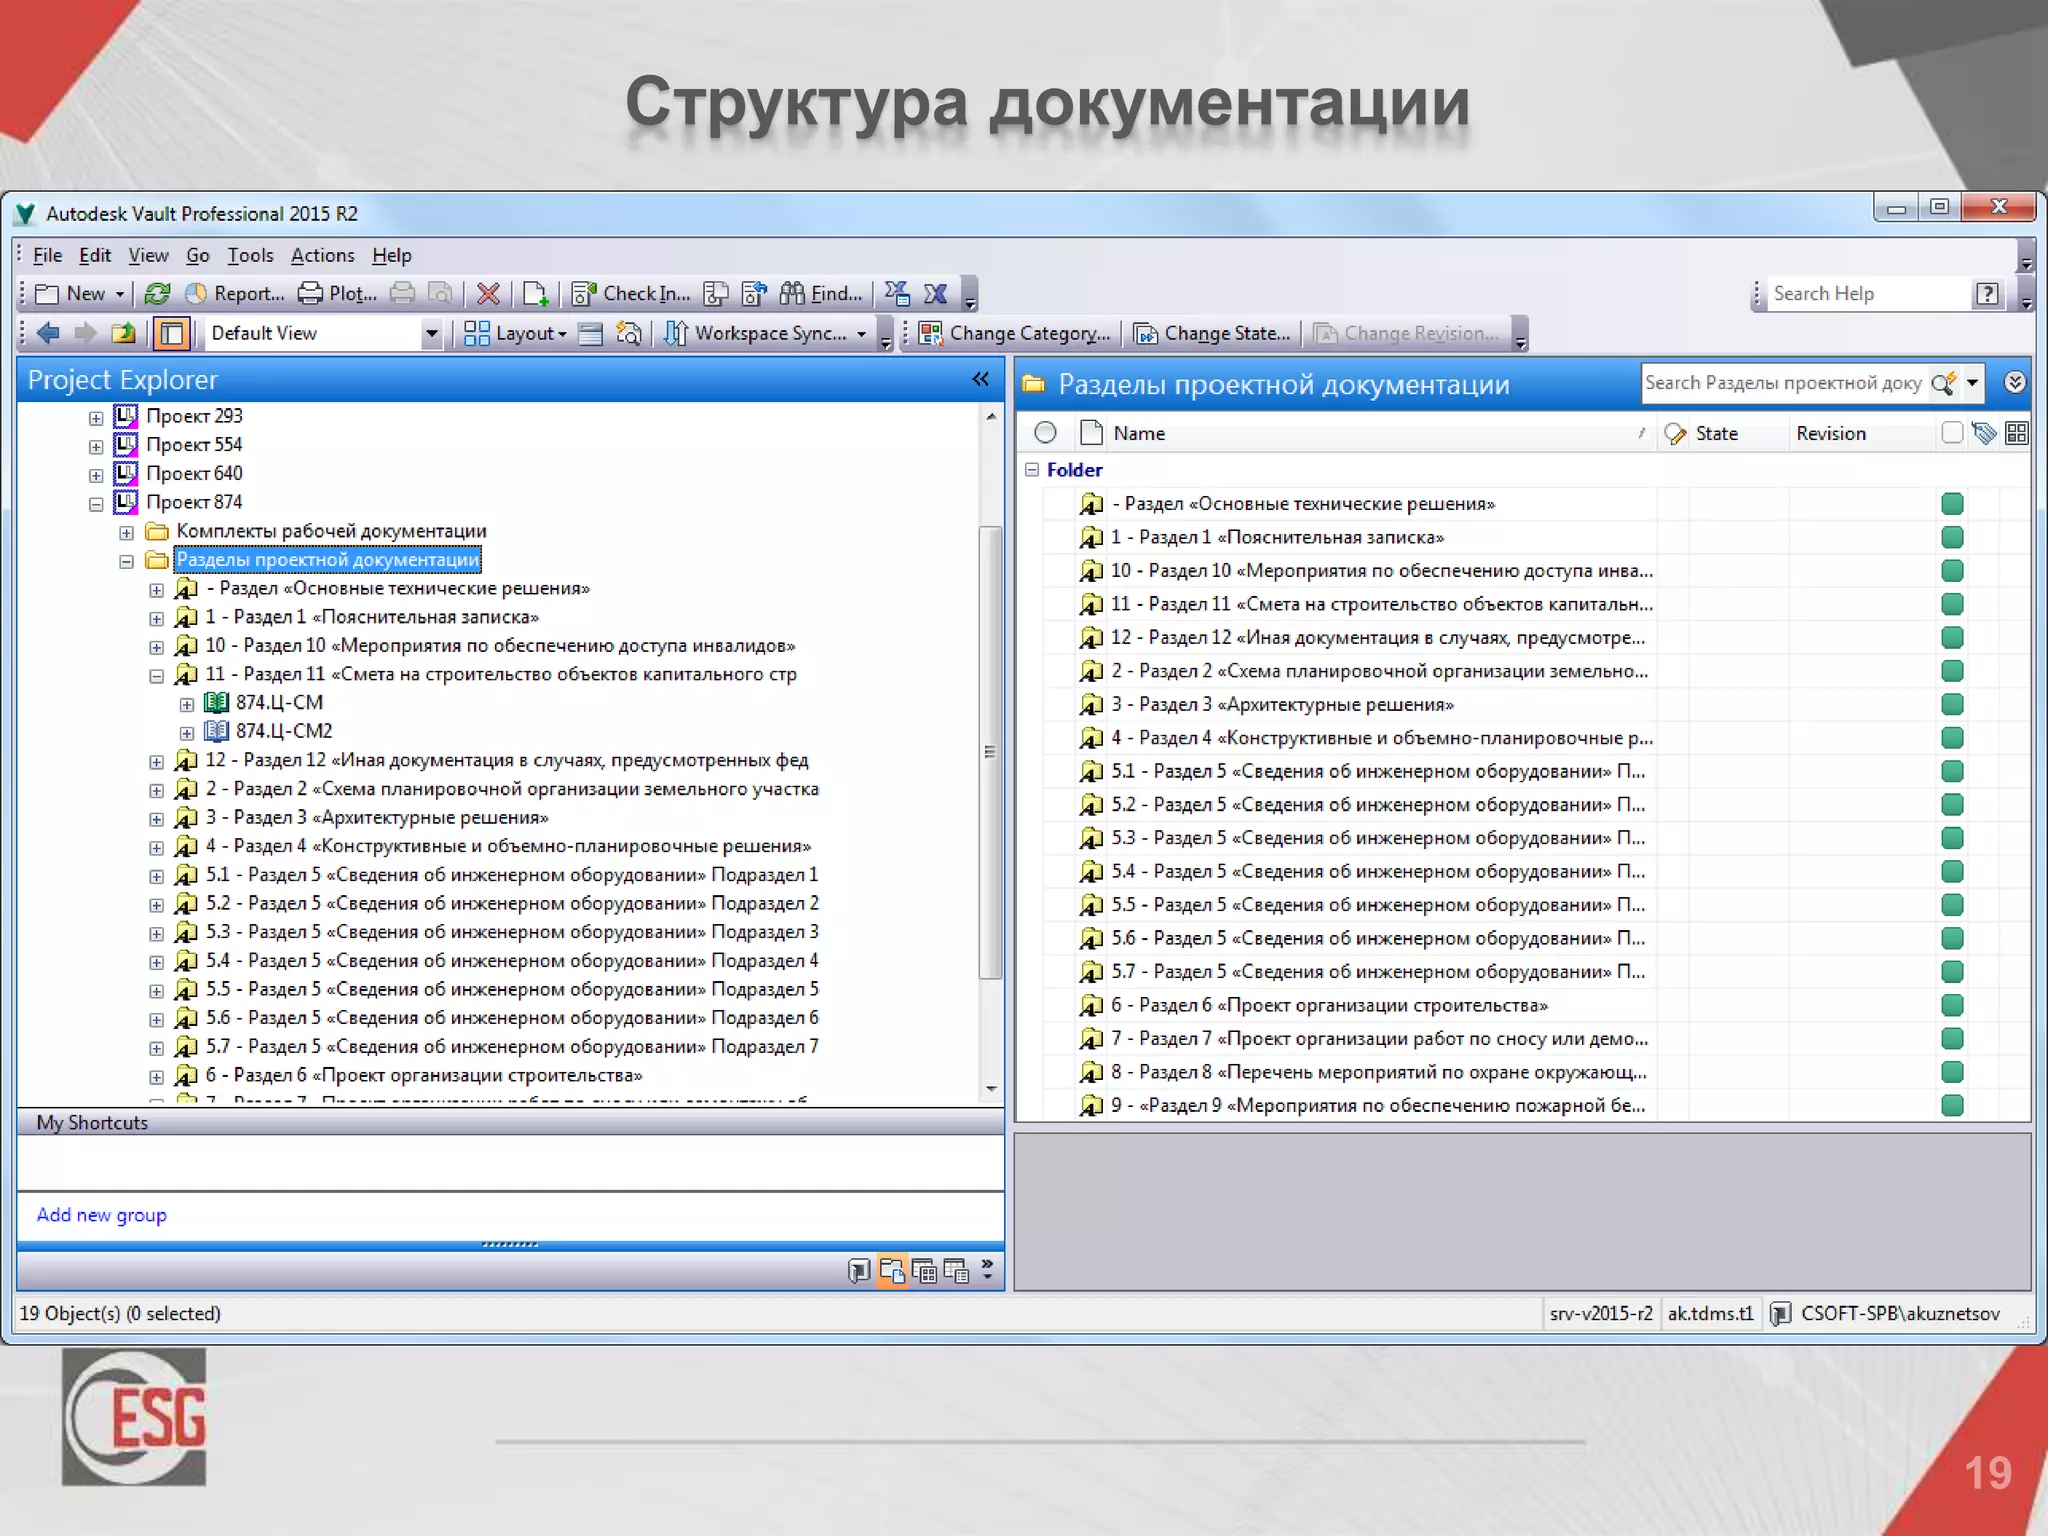
Task: Click the Help question mark icon
Action: point(1988,293)
